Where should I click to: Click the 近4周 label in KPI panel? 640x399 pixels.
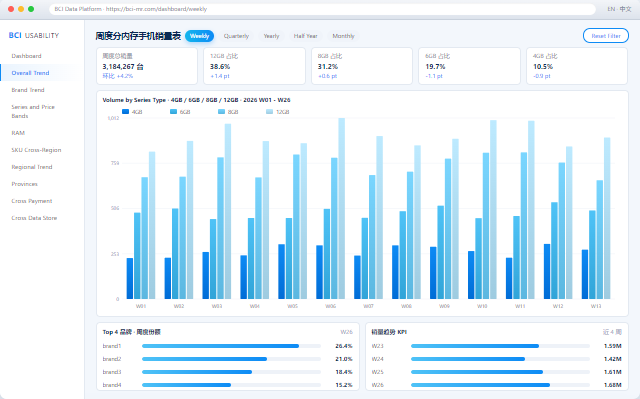pos(612,332)
